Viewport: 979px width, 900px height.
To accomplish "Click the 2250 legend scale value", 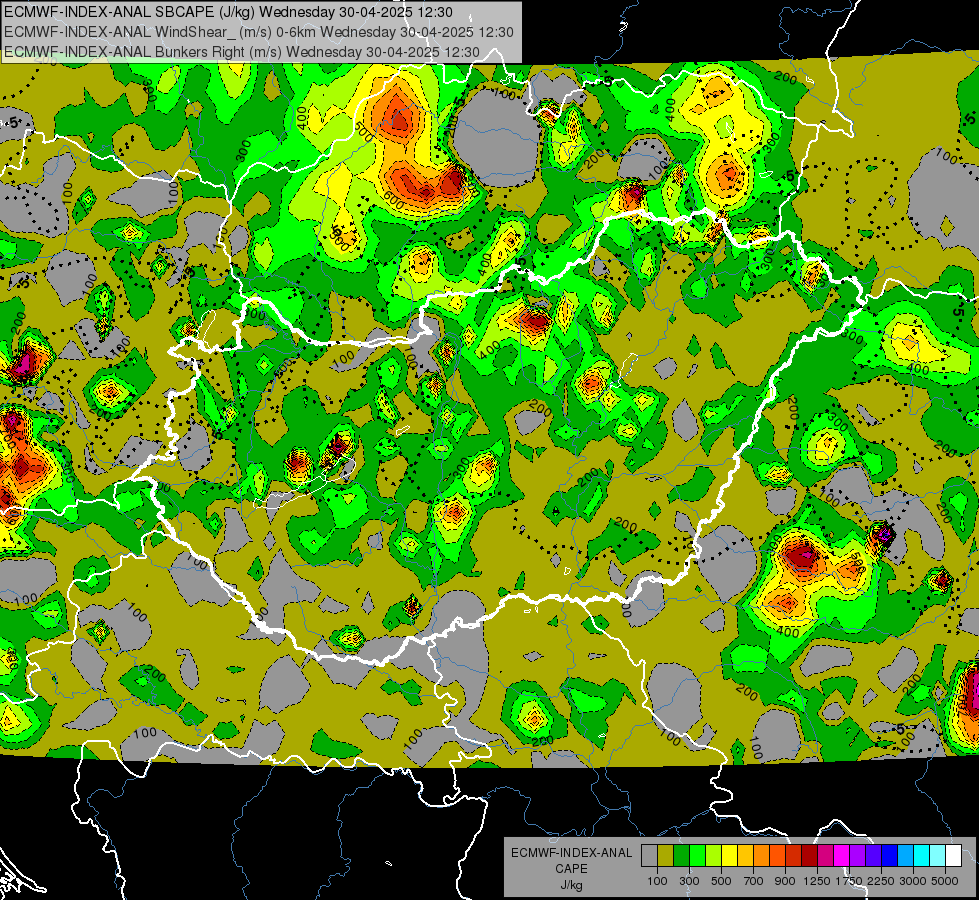I will point(881,881).
